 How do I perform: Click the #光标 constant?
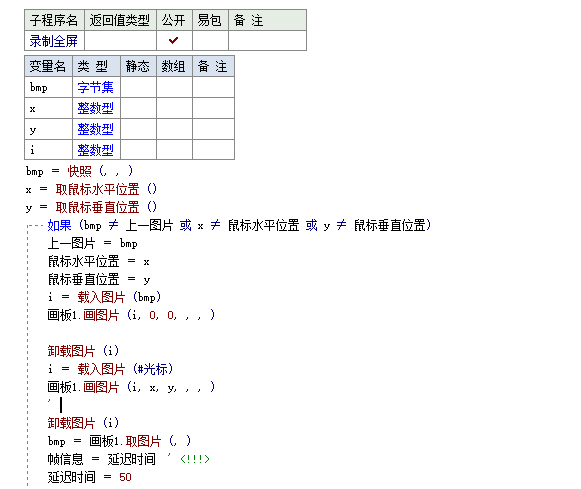coord(153,369)
